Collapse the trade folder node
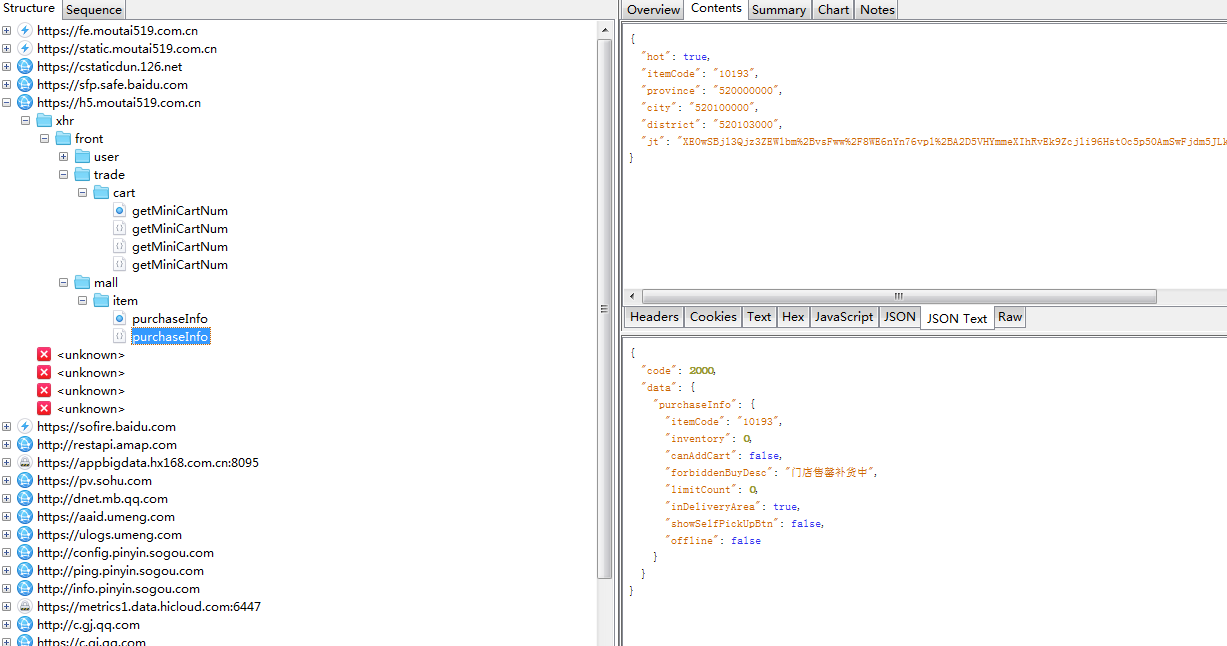Image resolution: width=1227 pixels, height=646 pixels. [x=64, y=175]
